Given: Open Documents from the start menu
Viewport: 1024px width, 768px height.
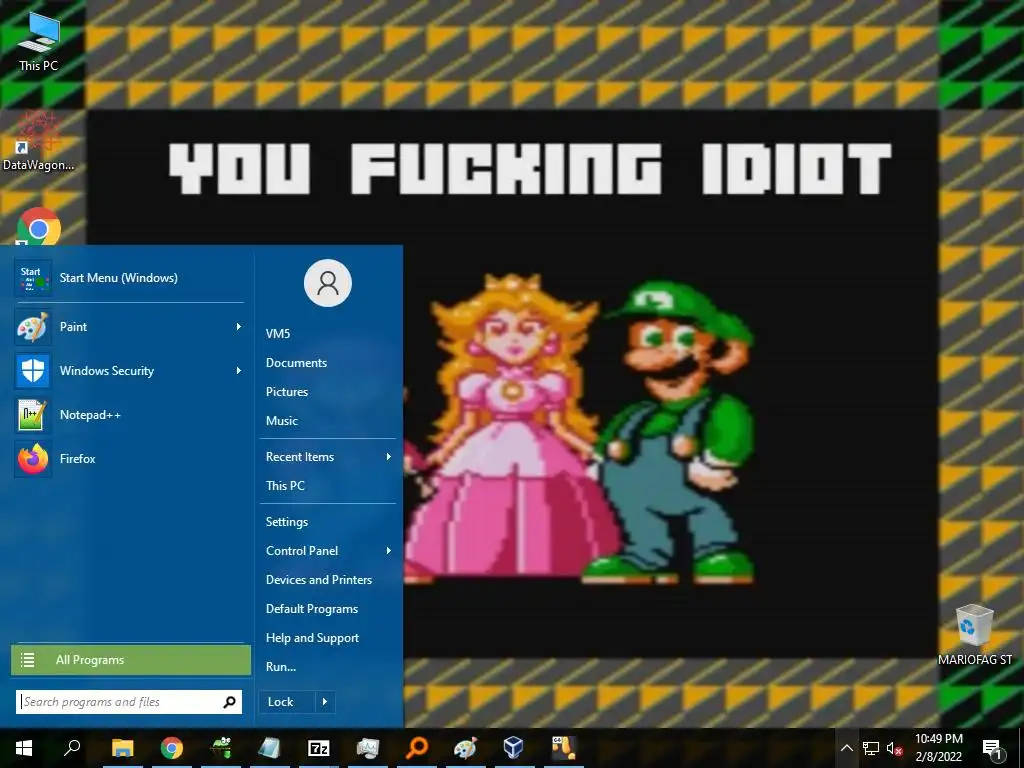Looking at the screenshot, I should click(x=328, y=363).
